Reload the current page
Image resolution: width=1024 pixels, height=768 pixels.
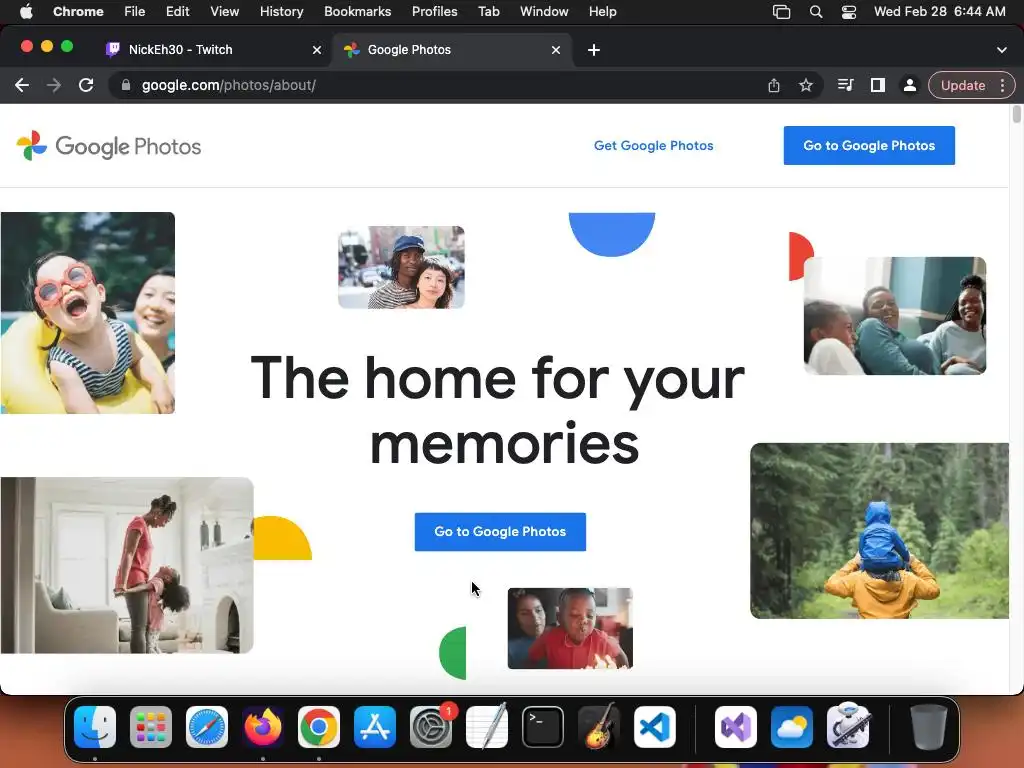click(86, 86)
